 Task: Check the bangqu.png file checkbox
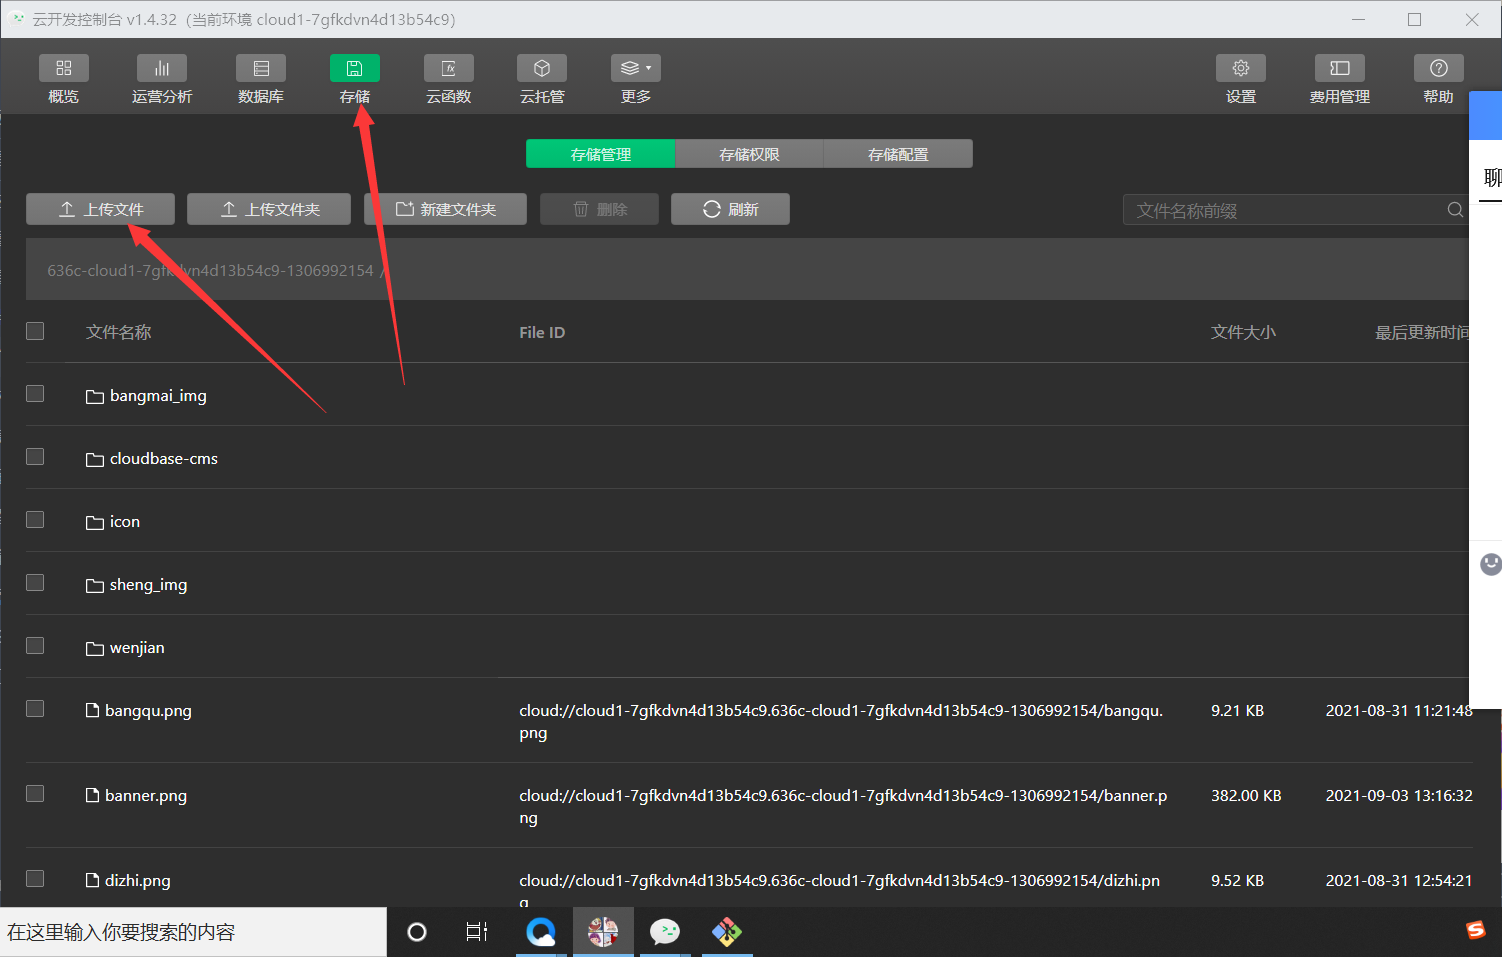(35, 709)
